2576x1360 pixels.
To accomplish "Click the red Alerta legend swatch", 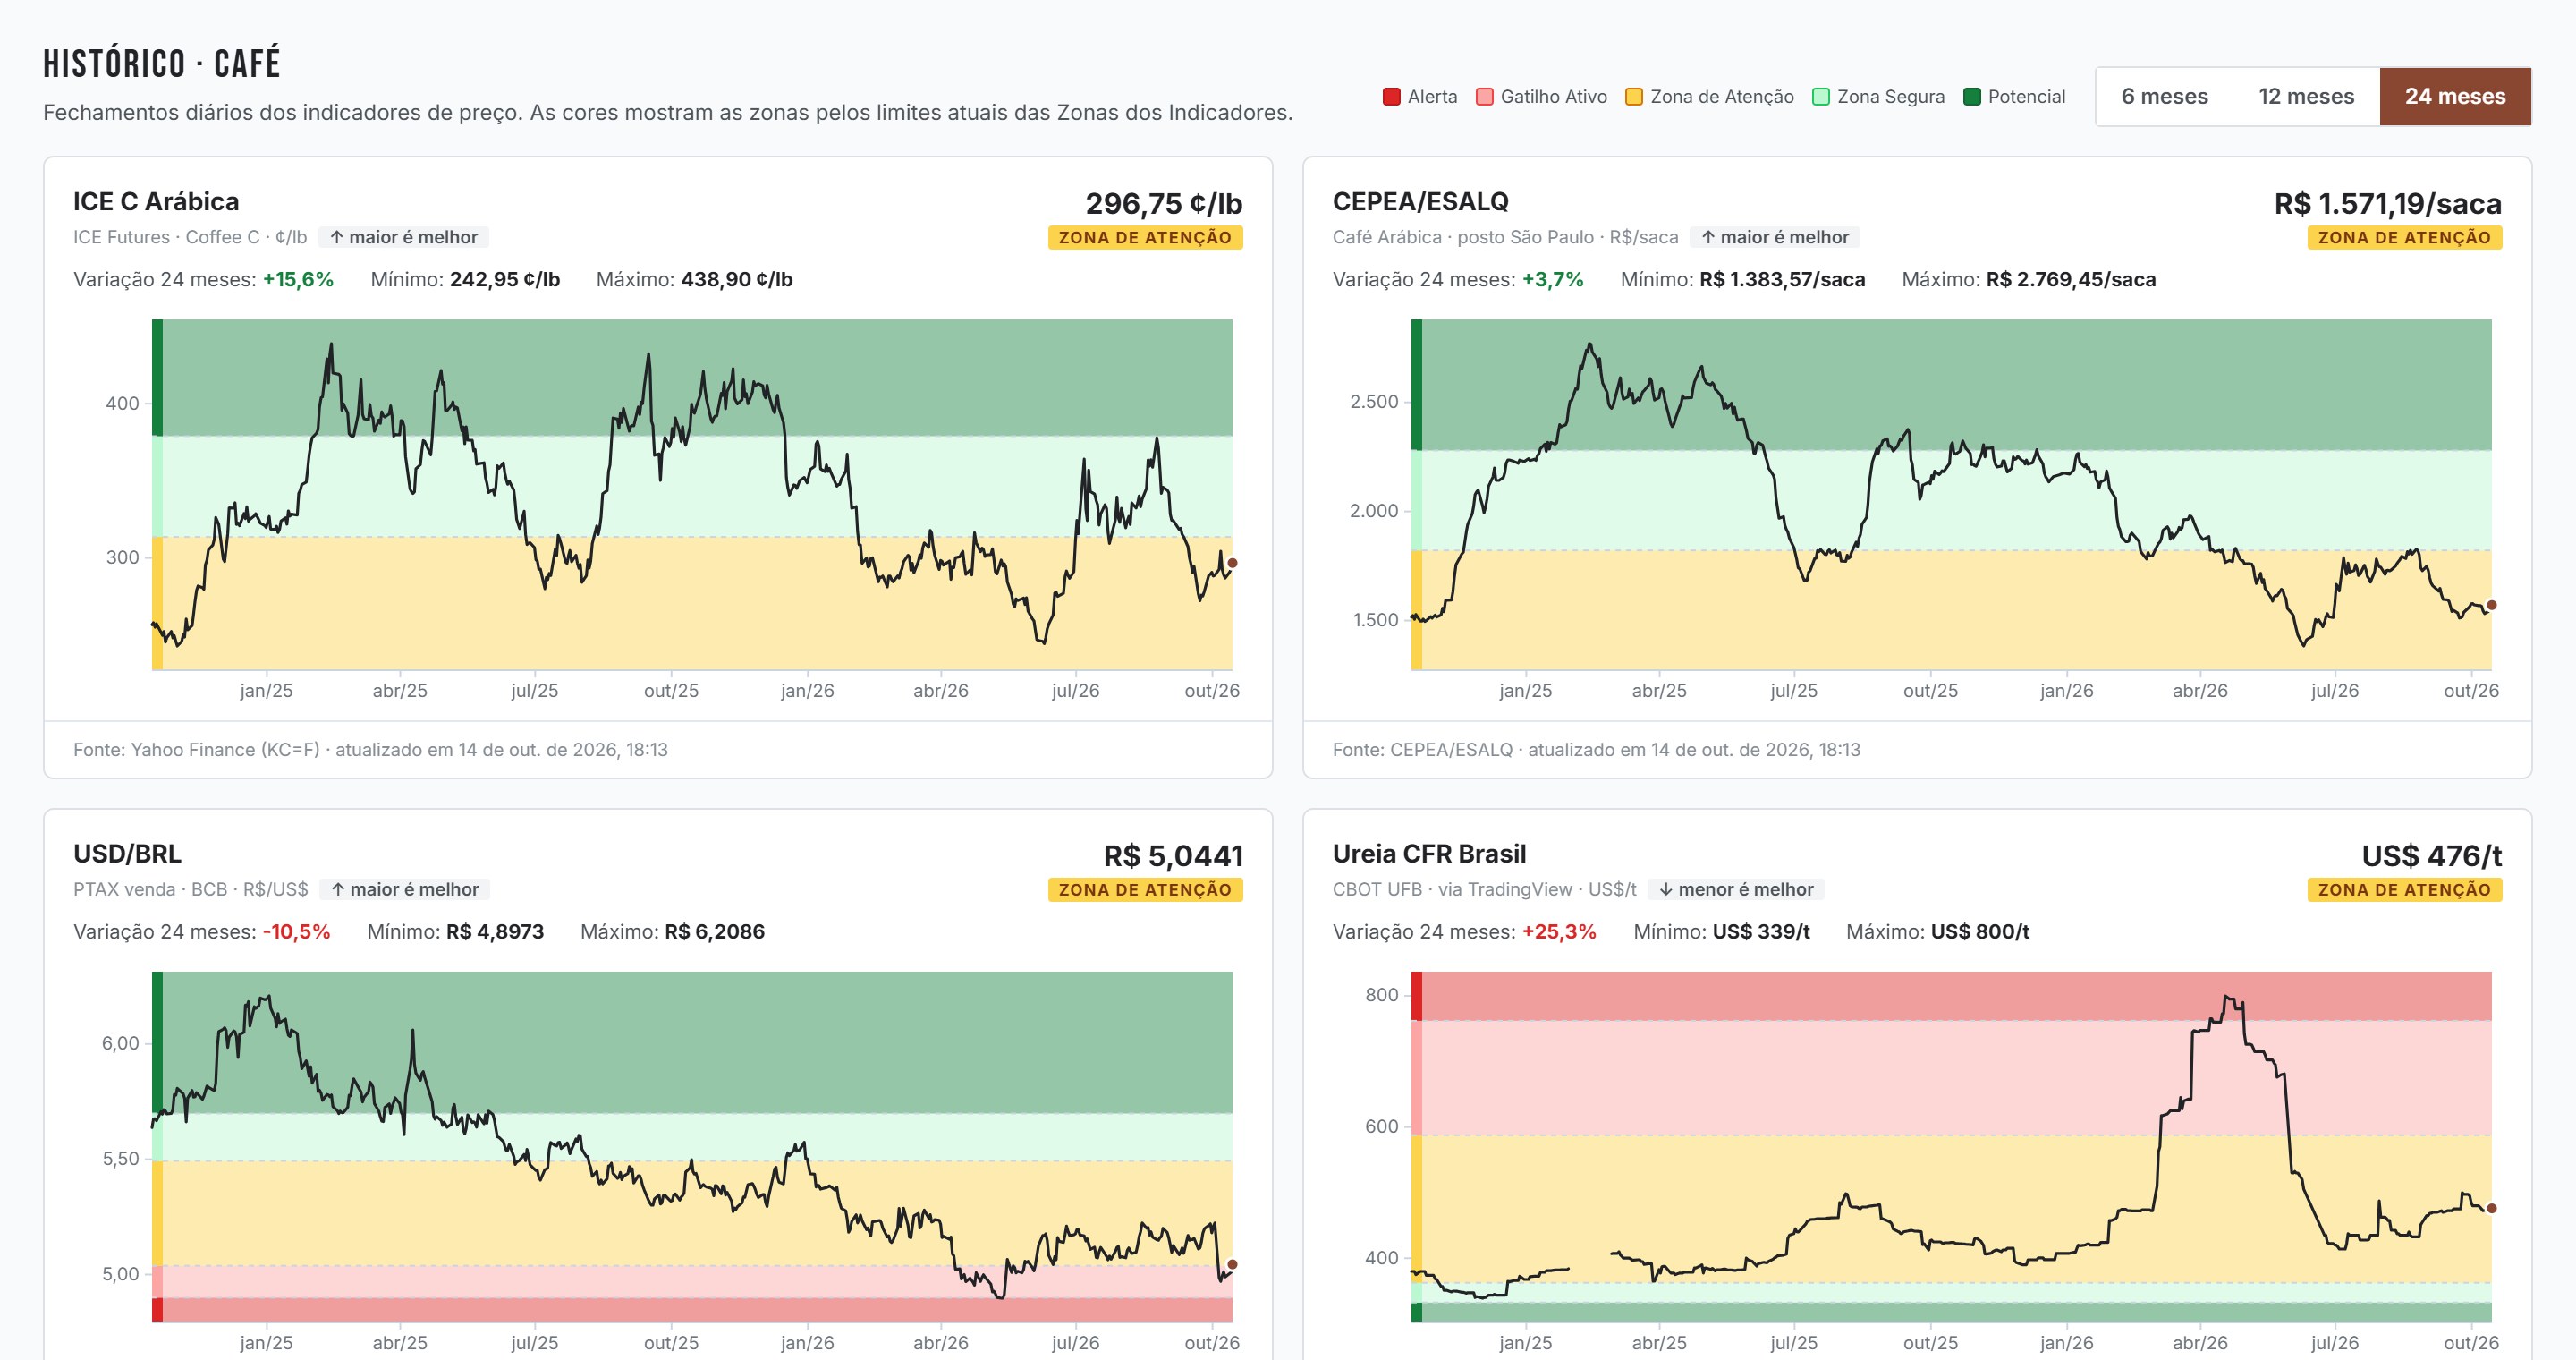I will [x=1391, y=97].
